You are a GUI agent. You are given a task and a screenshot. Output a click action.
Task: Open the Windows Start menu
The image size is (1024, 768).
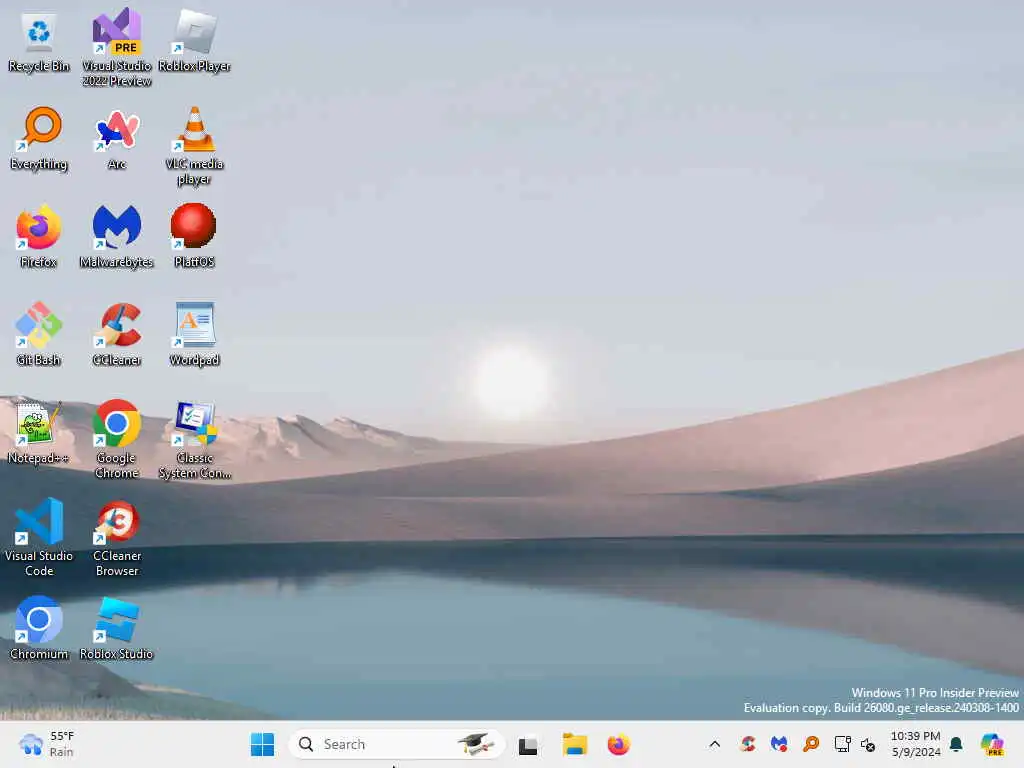pyautogui.click(x=263, y=744)
